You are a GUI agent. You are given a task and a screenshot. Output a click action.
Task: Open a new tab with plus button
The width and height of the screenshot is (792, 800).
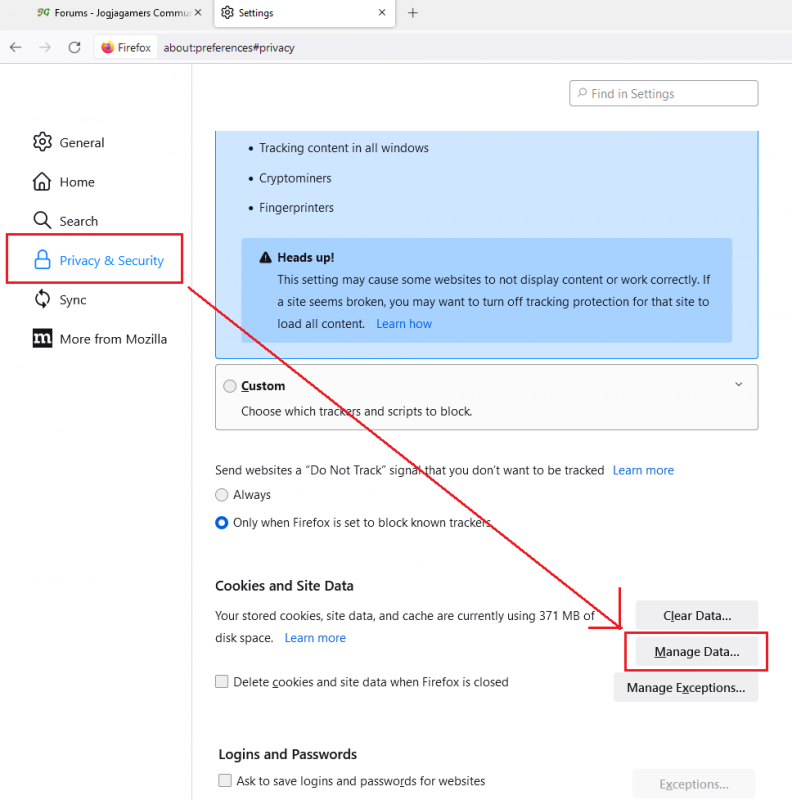click(412, 13)
